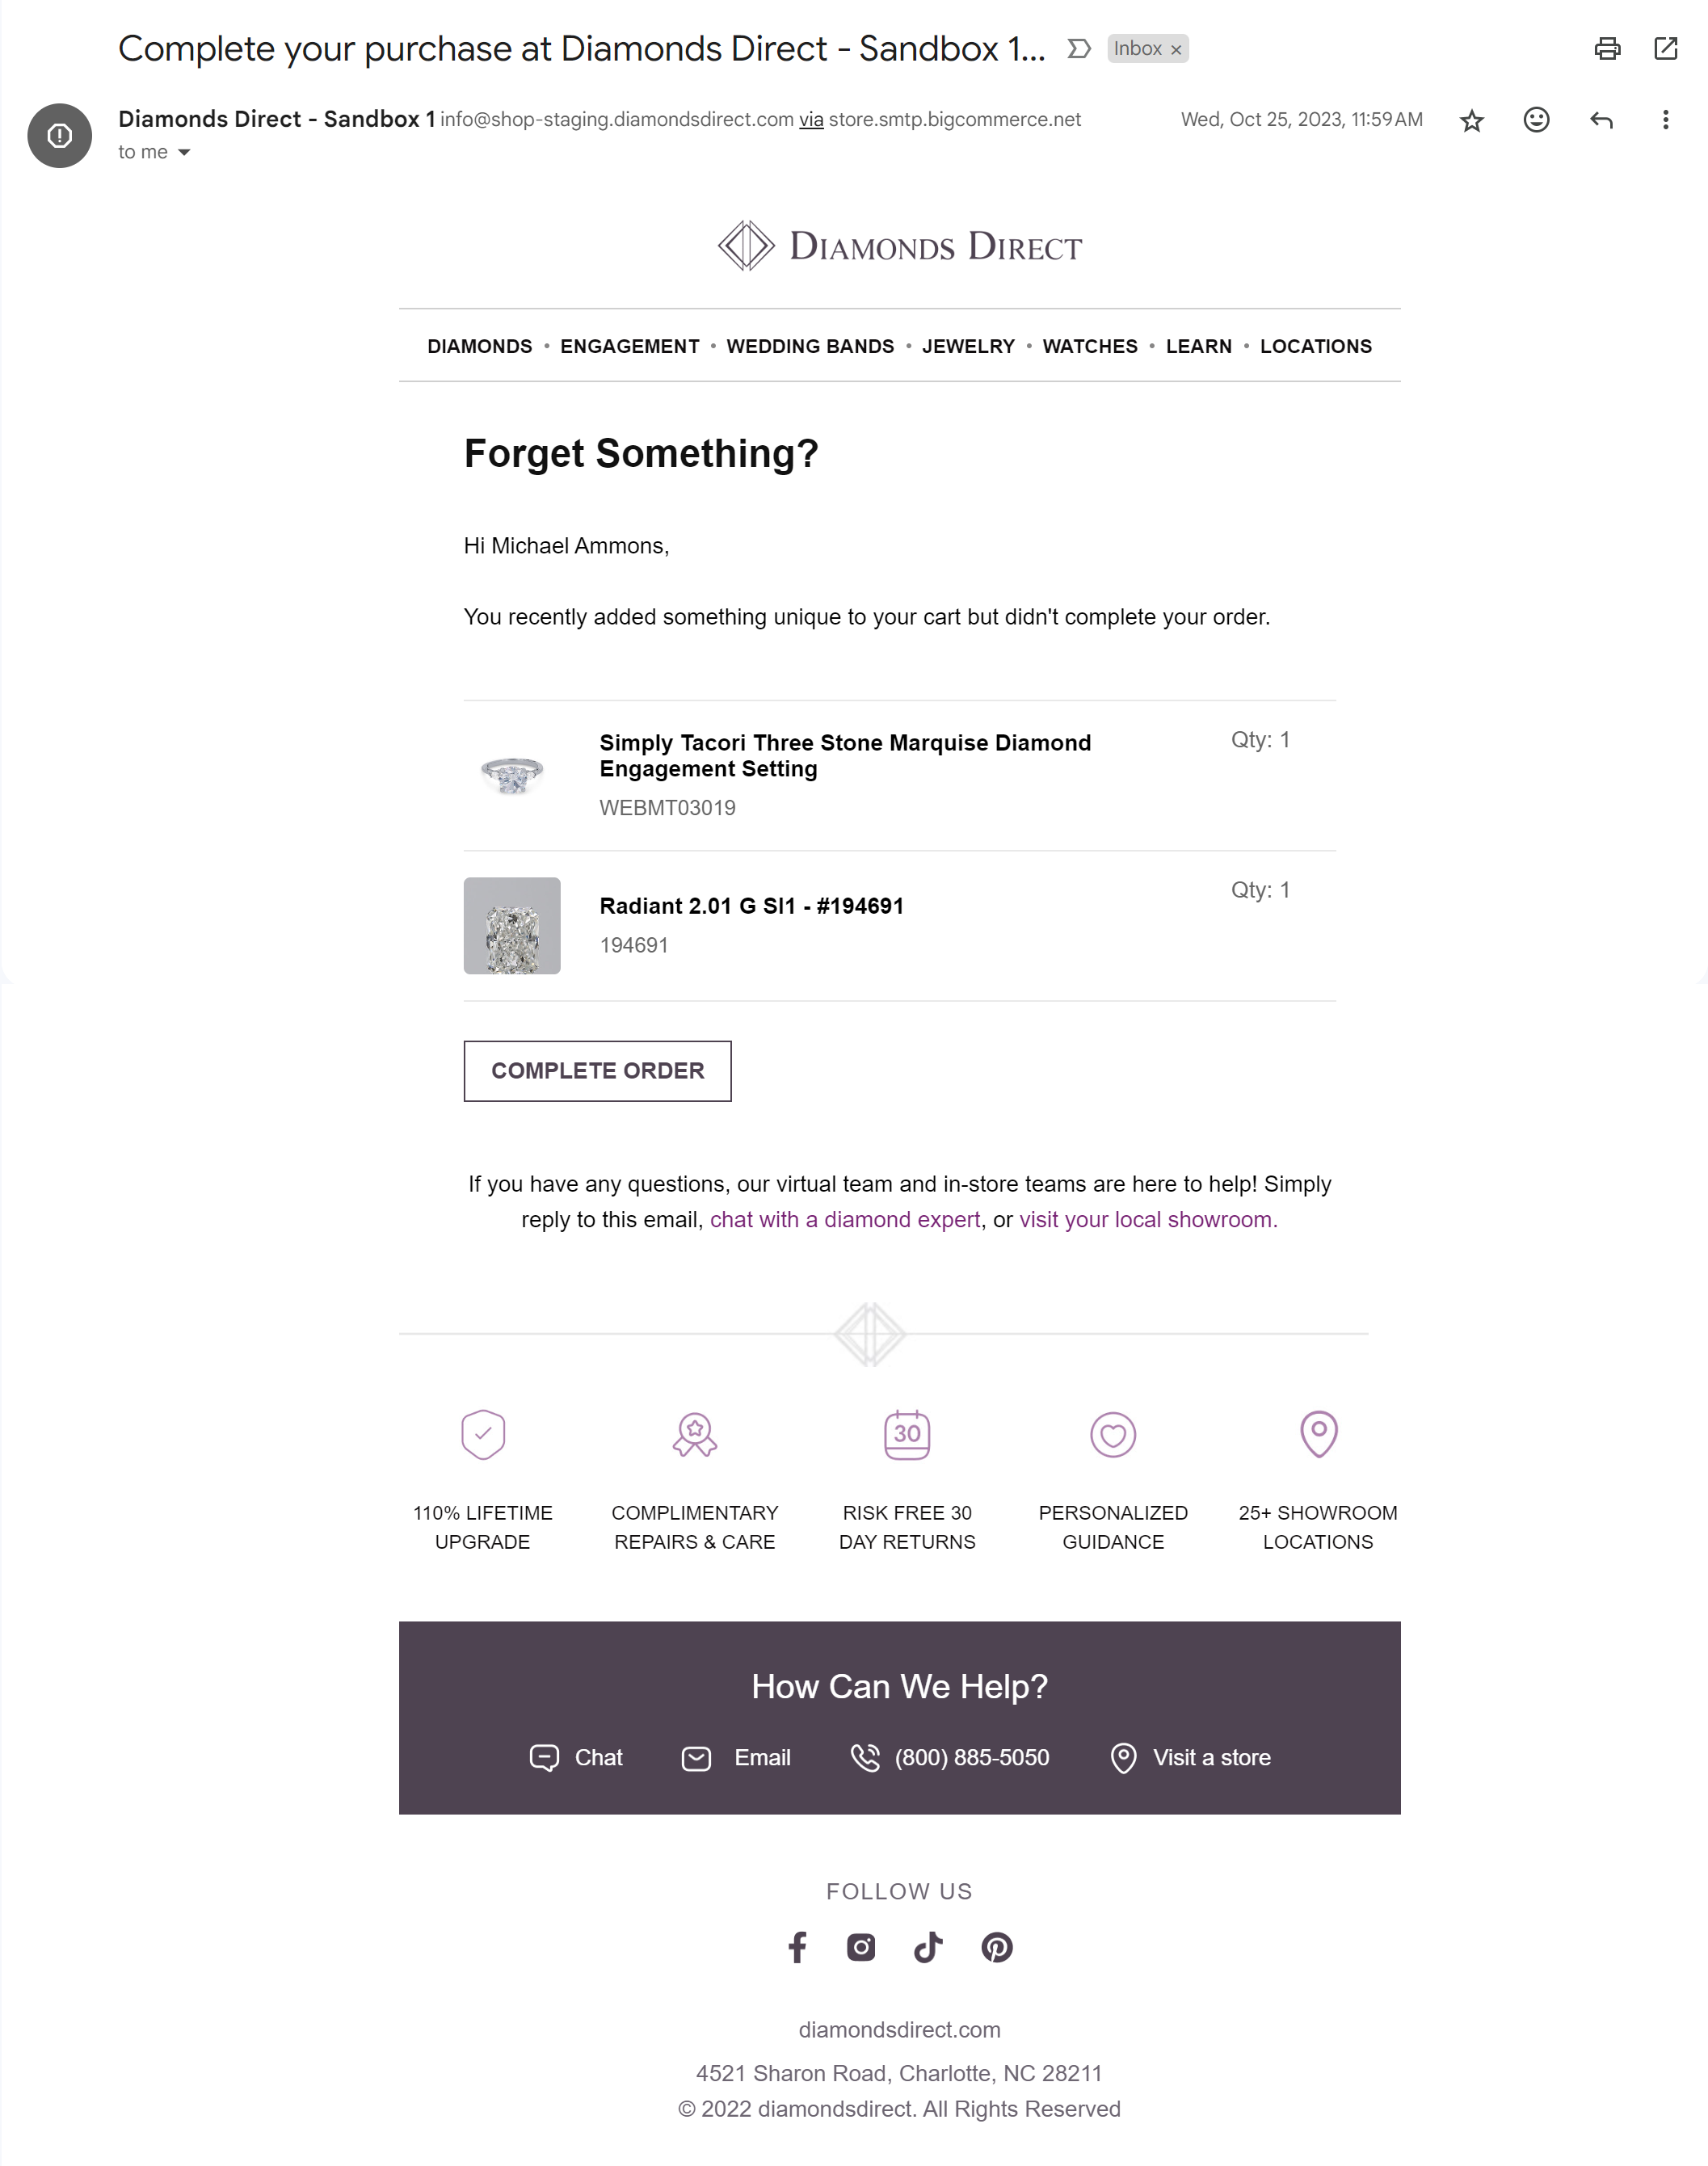Expand the "to me" recipient details
Image resolution: width=1708 pixels, height=2166 pixels.
tap(184, 153)
